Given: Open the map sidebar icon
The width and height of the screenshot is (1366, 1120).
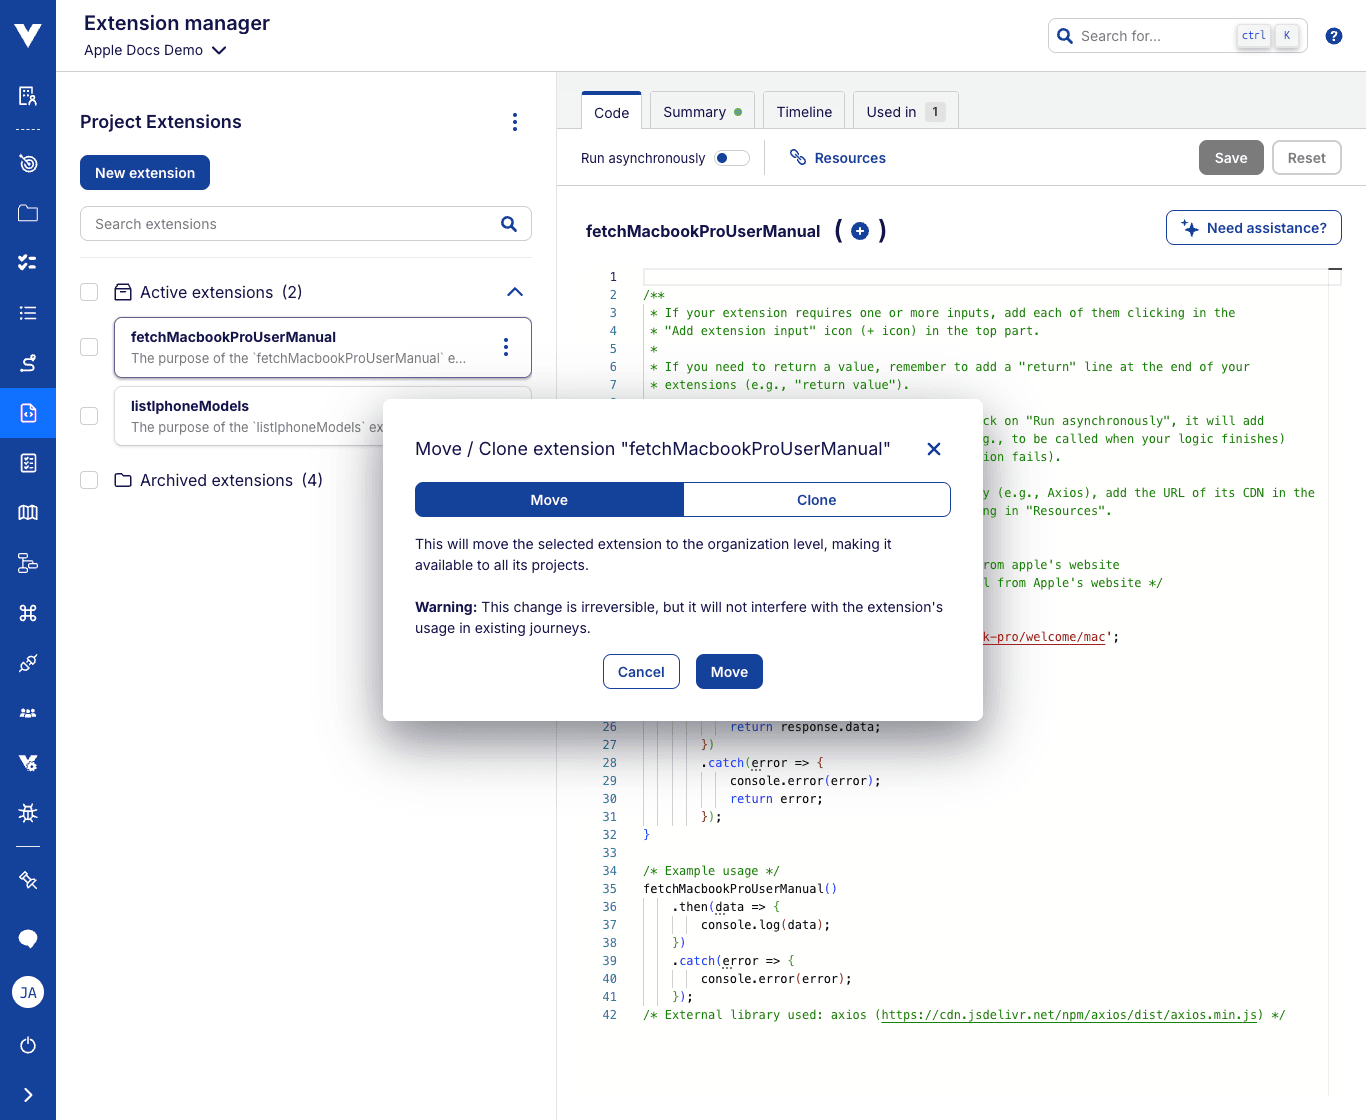Looking at the screenshot, I should [28, 513].
